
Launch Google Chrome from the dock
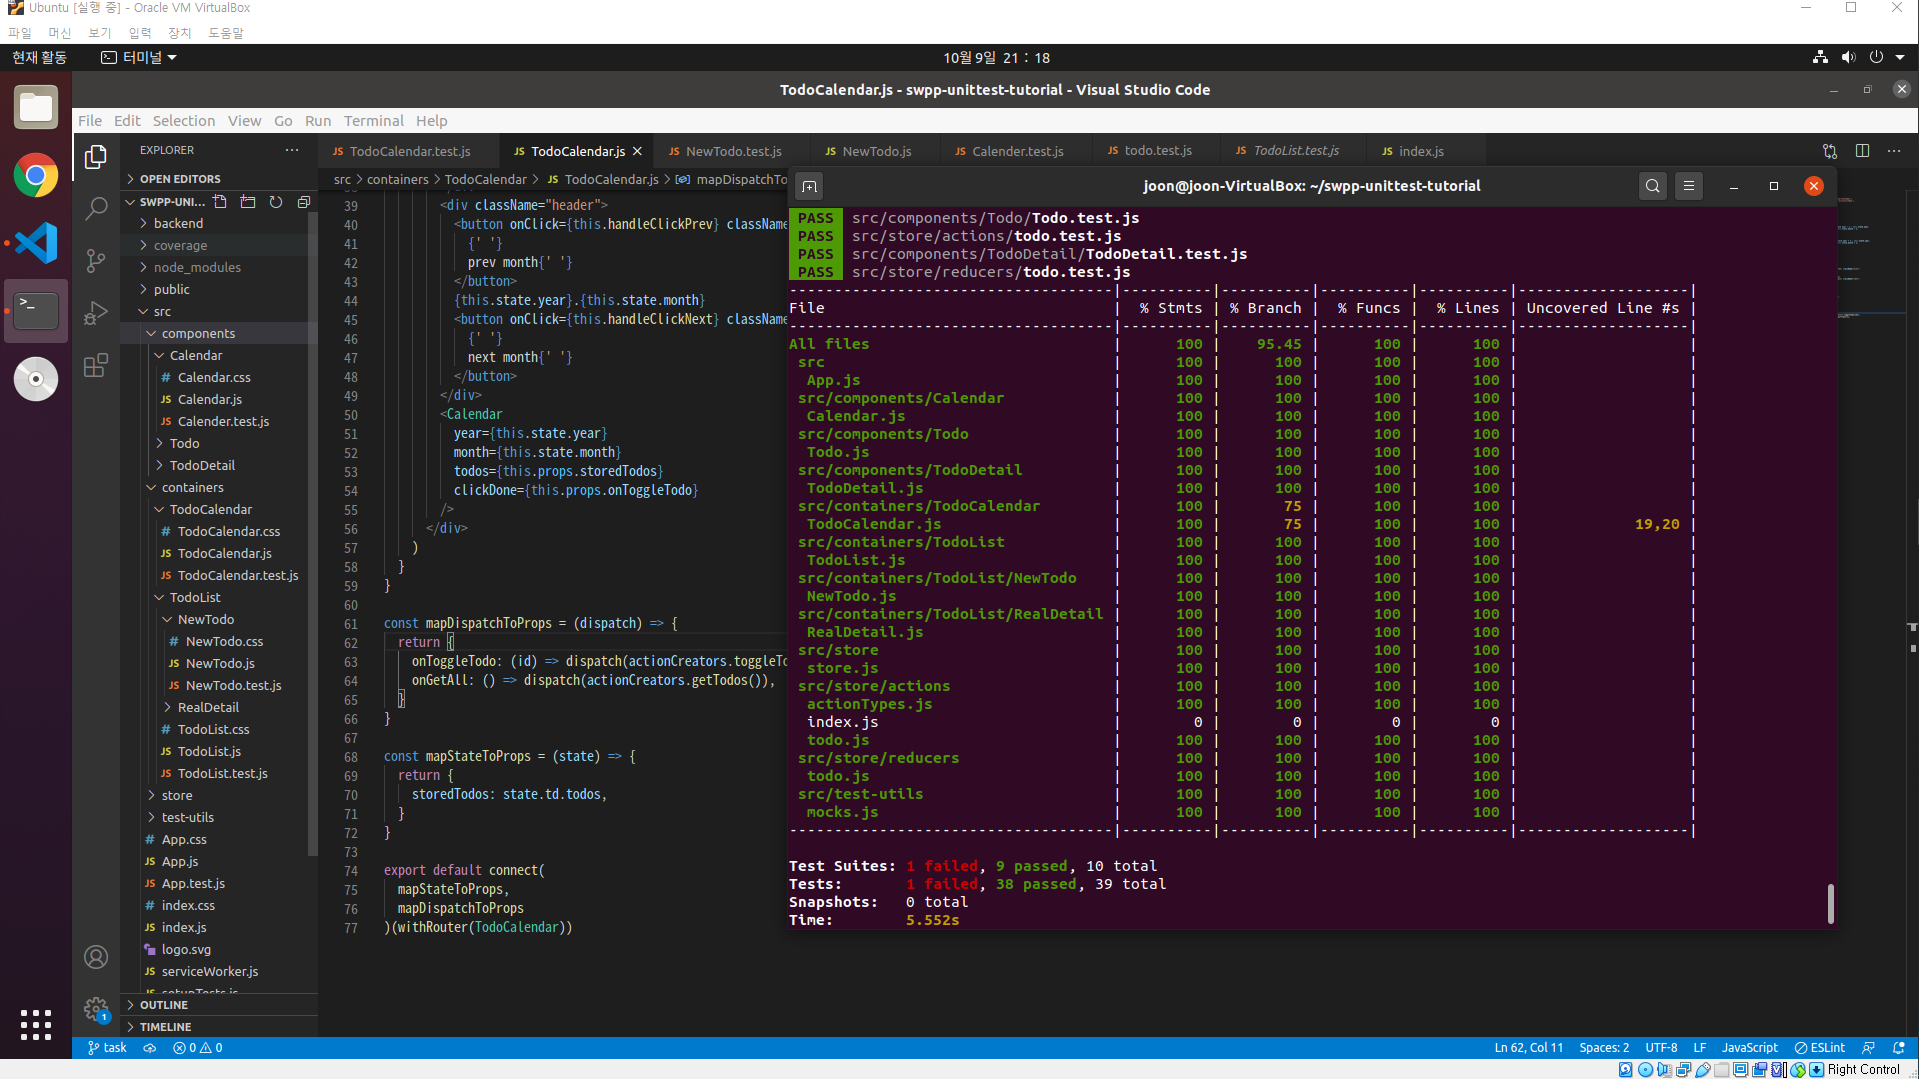click(36, 176)
